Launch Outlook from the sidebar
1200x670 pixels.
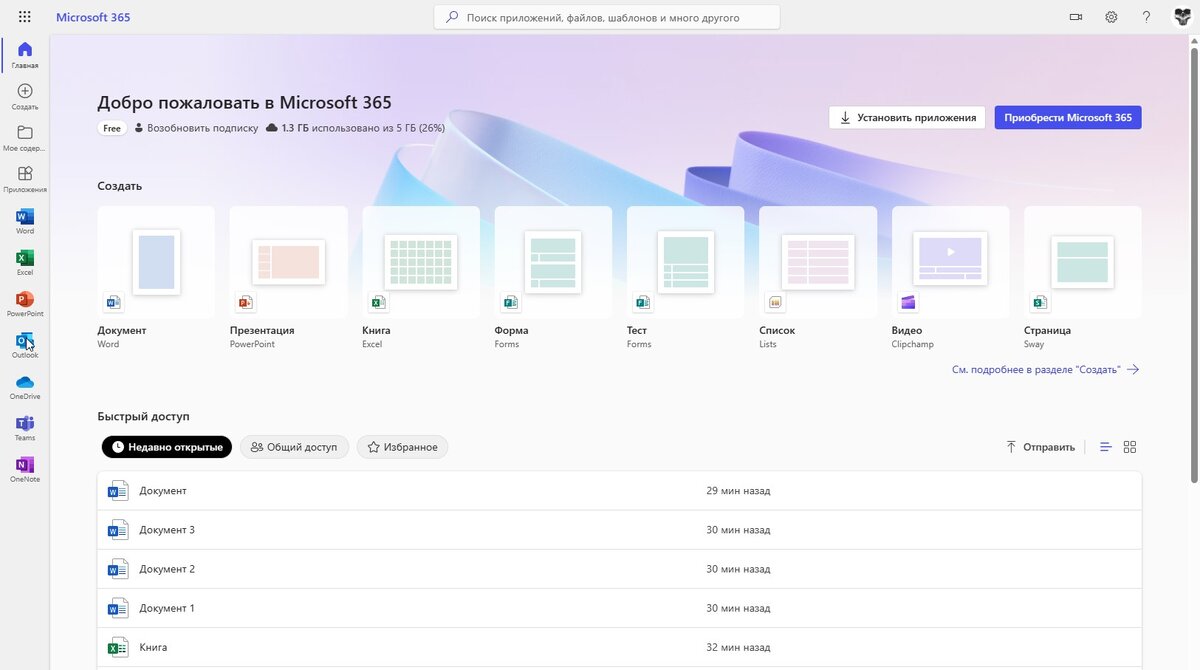[x=25, y=346]
